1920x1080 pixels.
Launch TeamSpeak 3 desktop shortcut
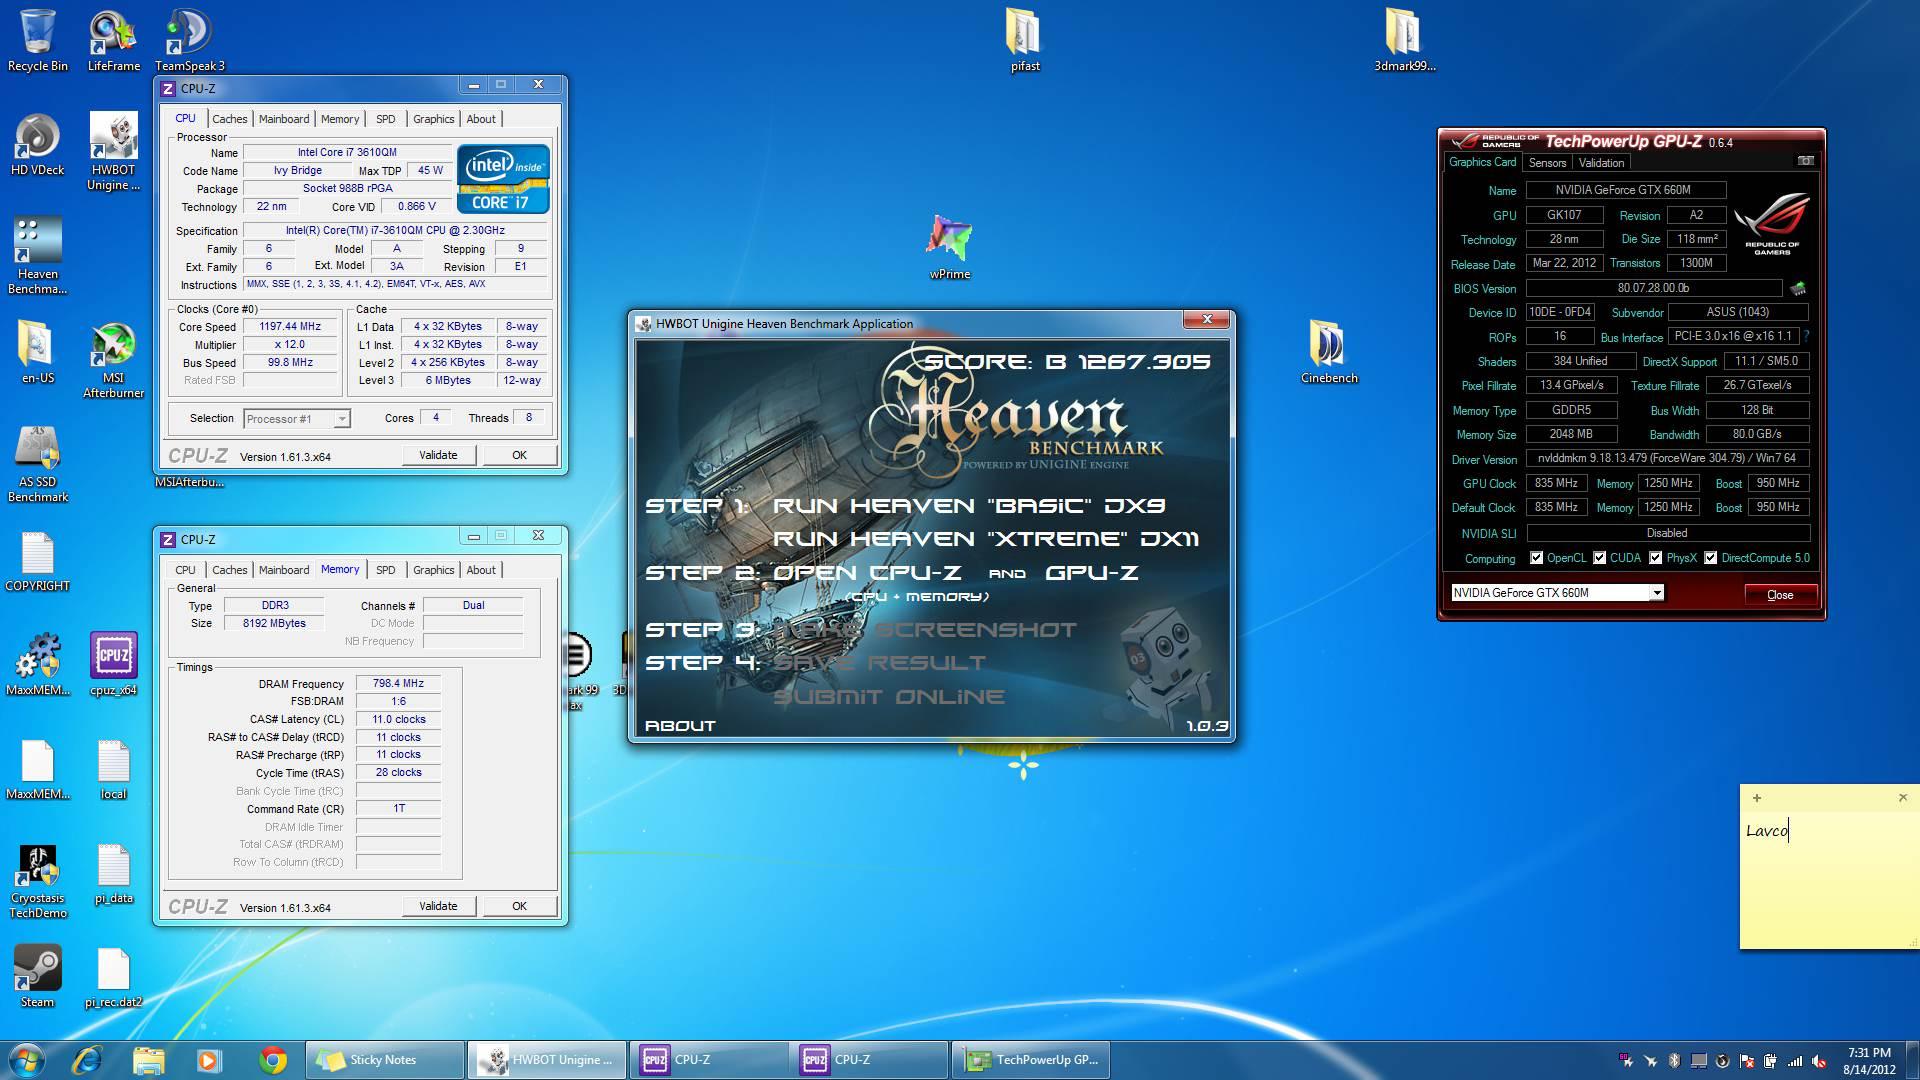[x=189, y=40]
